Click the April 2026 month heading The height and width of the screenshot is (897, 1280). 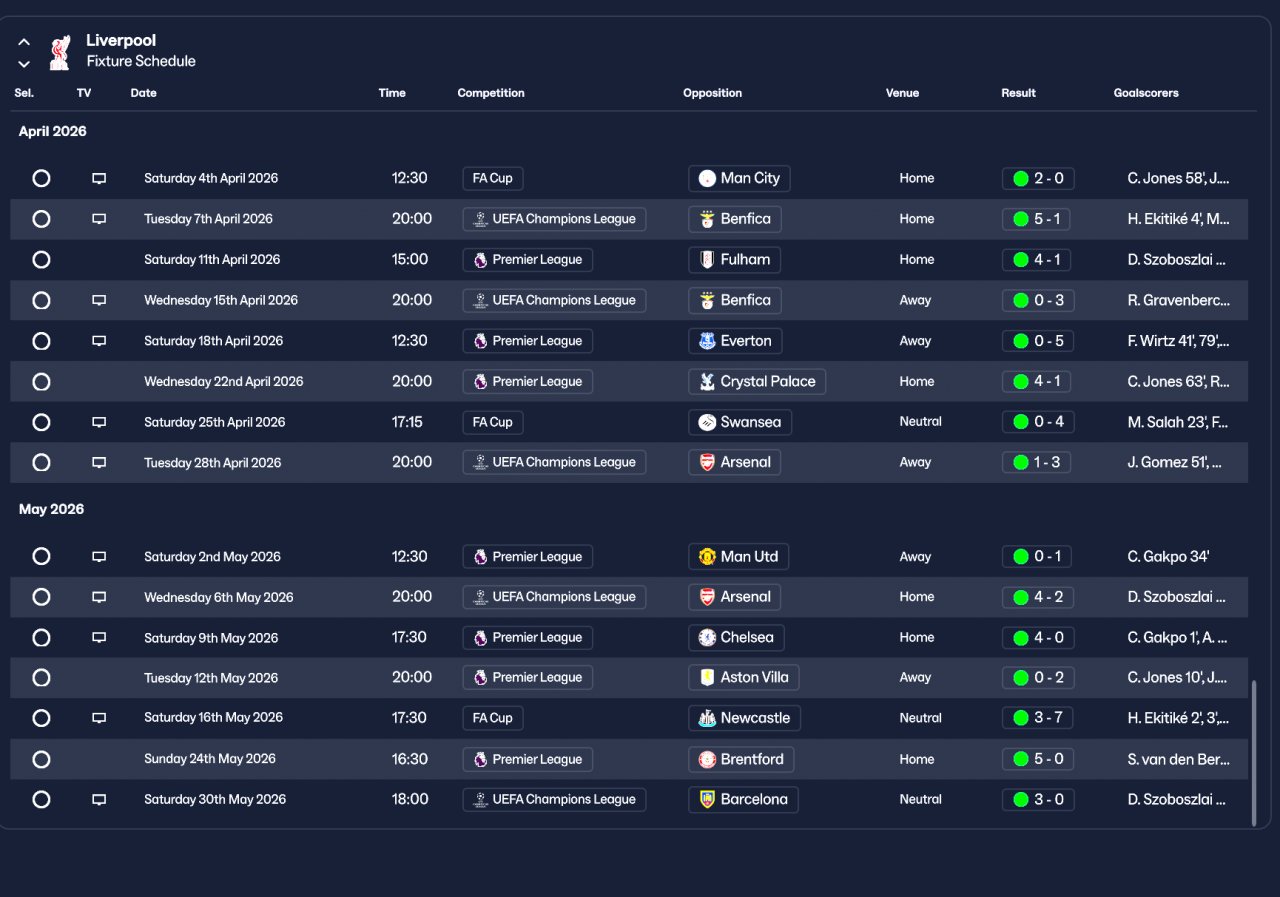53,132
